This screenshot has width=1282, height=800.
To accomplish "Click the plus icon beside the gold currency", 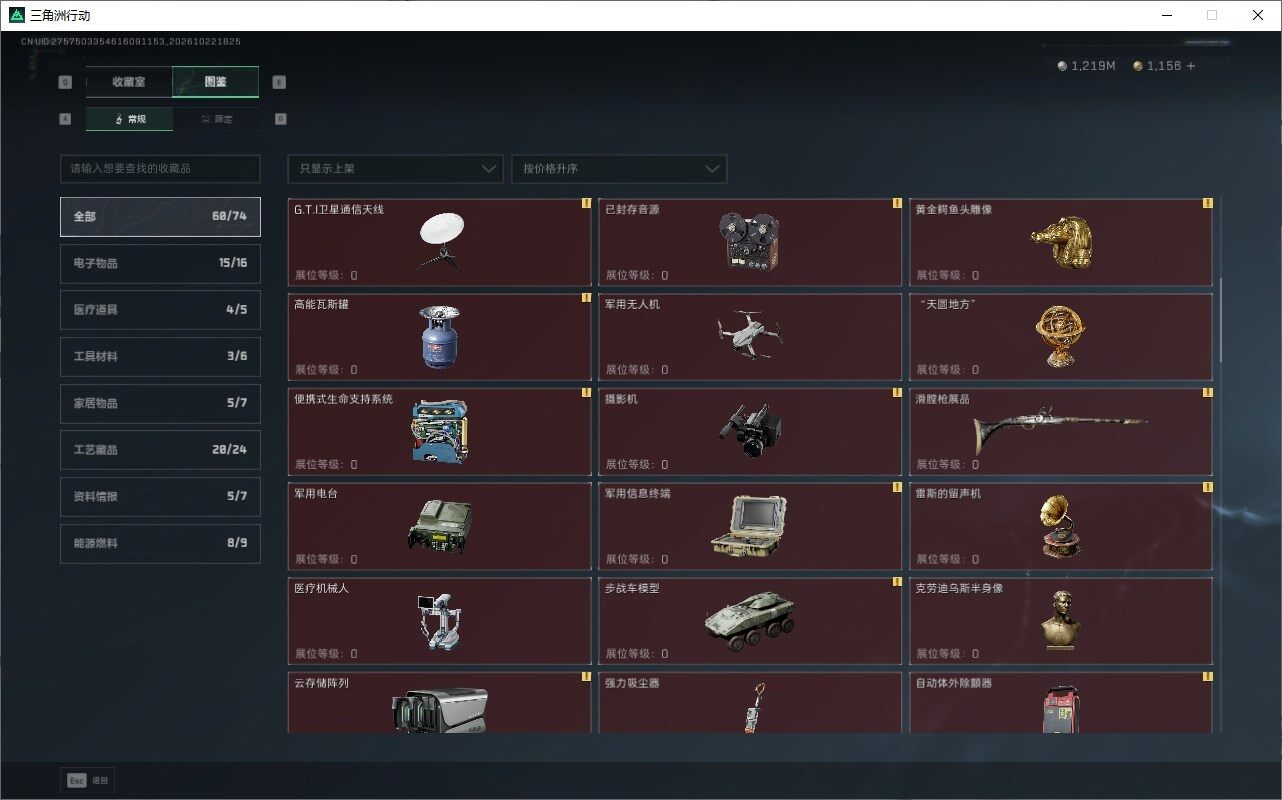I will (1190, 66).
